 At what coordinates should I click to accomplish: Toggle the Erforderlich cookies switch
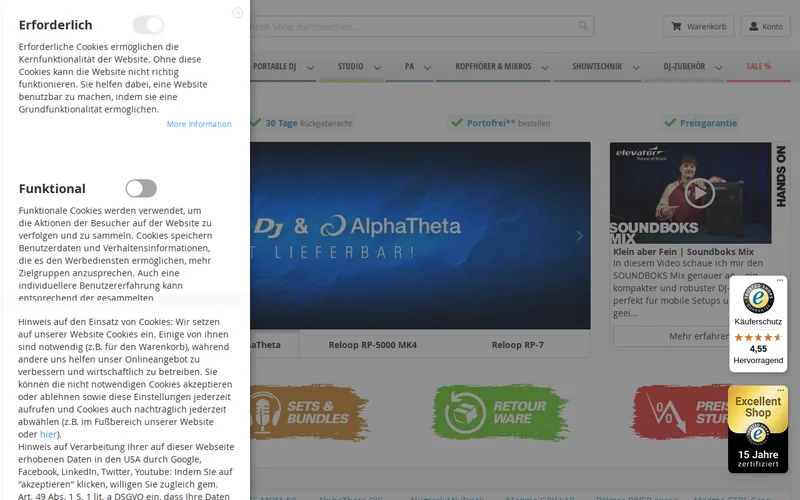[x=148, y=24]
